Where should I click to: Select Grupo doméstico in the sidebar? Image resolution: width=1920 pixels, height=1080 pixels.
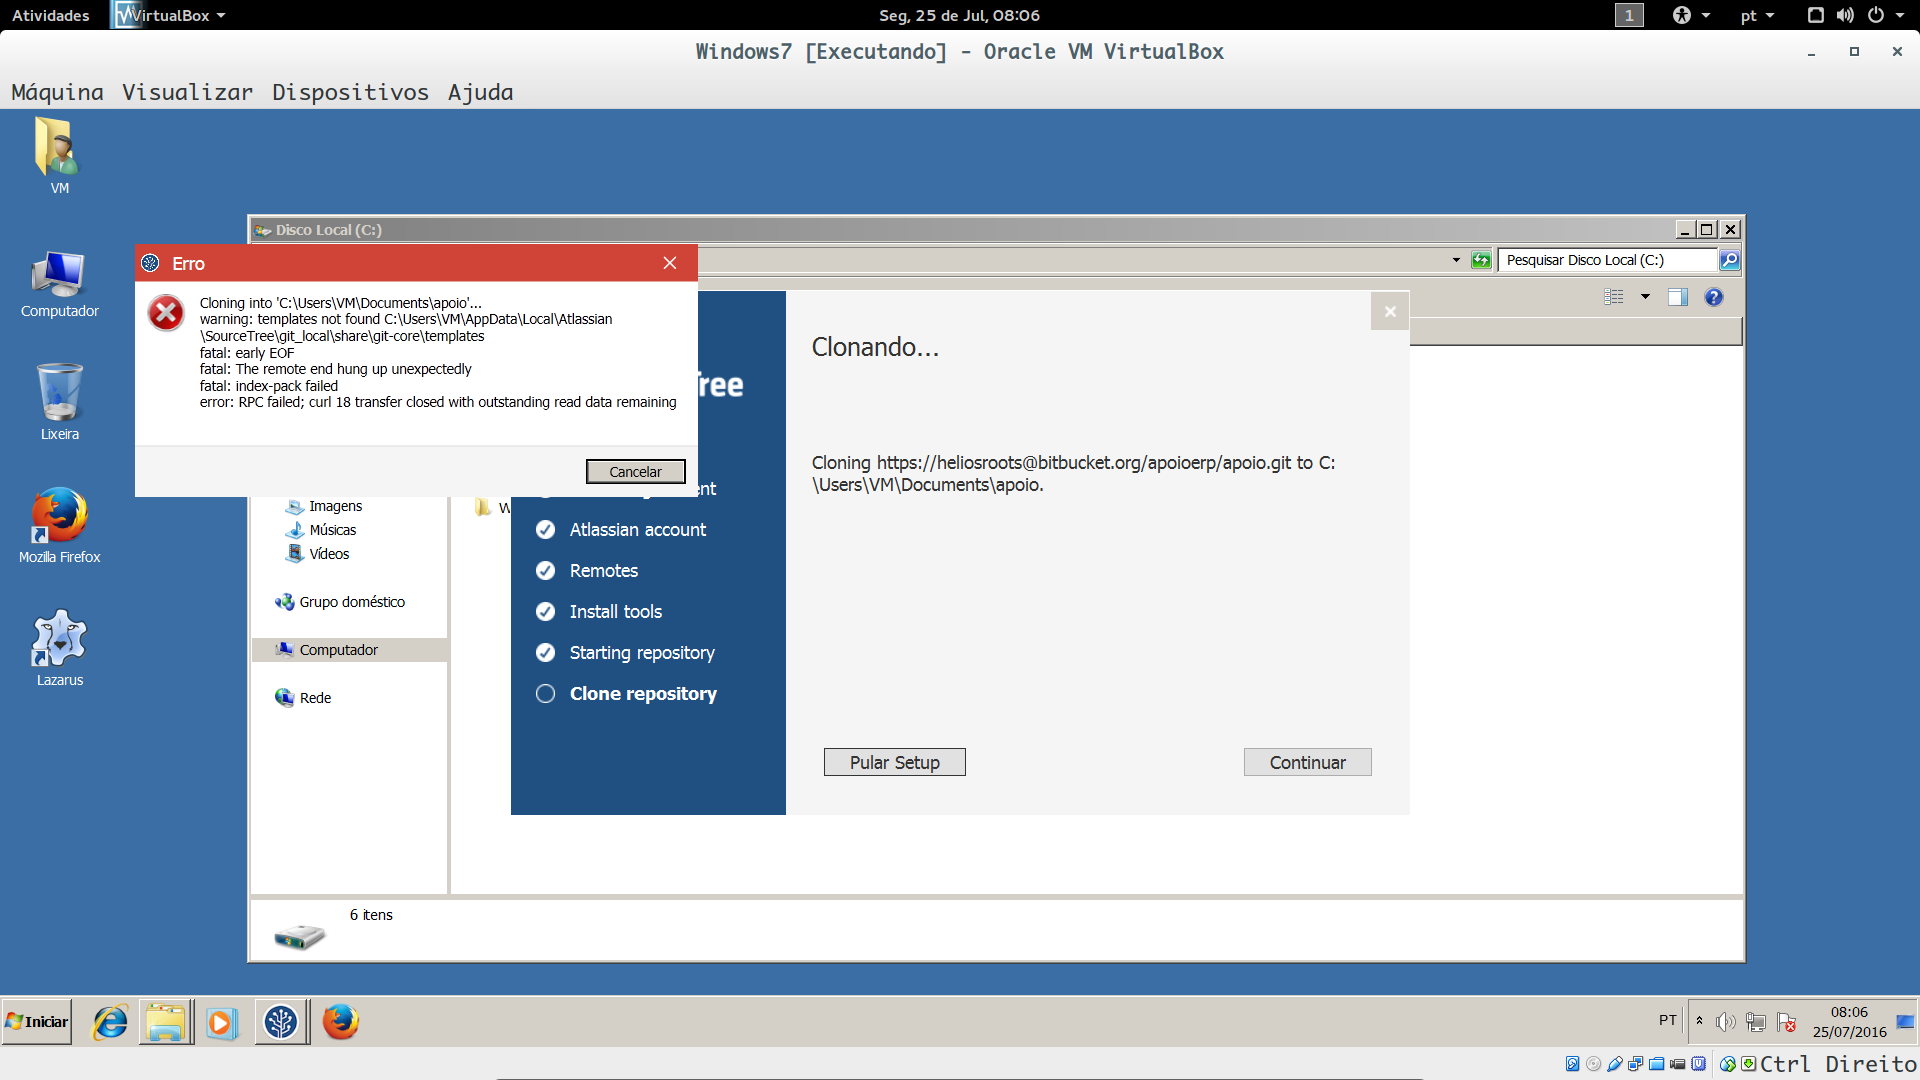[340, 602]
